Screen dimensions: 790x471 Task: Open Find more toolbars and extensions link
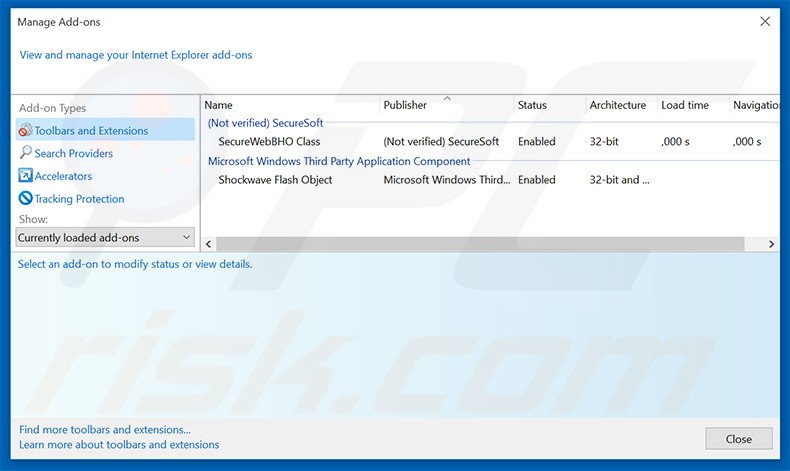pyautogui.click(x=105, y=430)
